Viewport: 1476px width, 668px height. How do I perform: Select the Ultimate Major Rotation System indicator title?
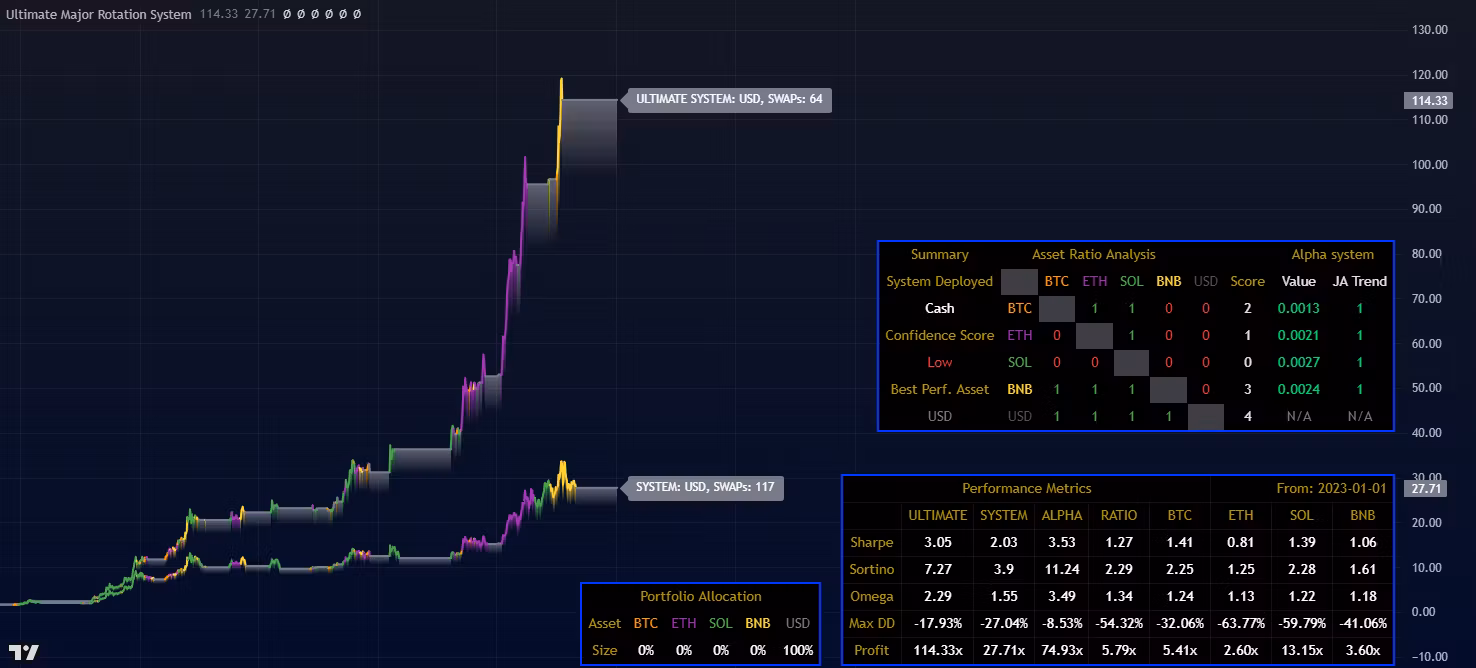point(98,15)
